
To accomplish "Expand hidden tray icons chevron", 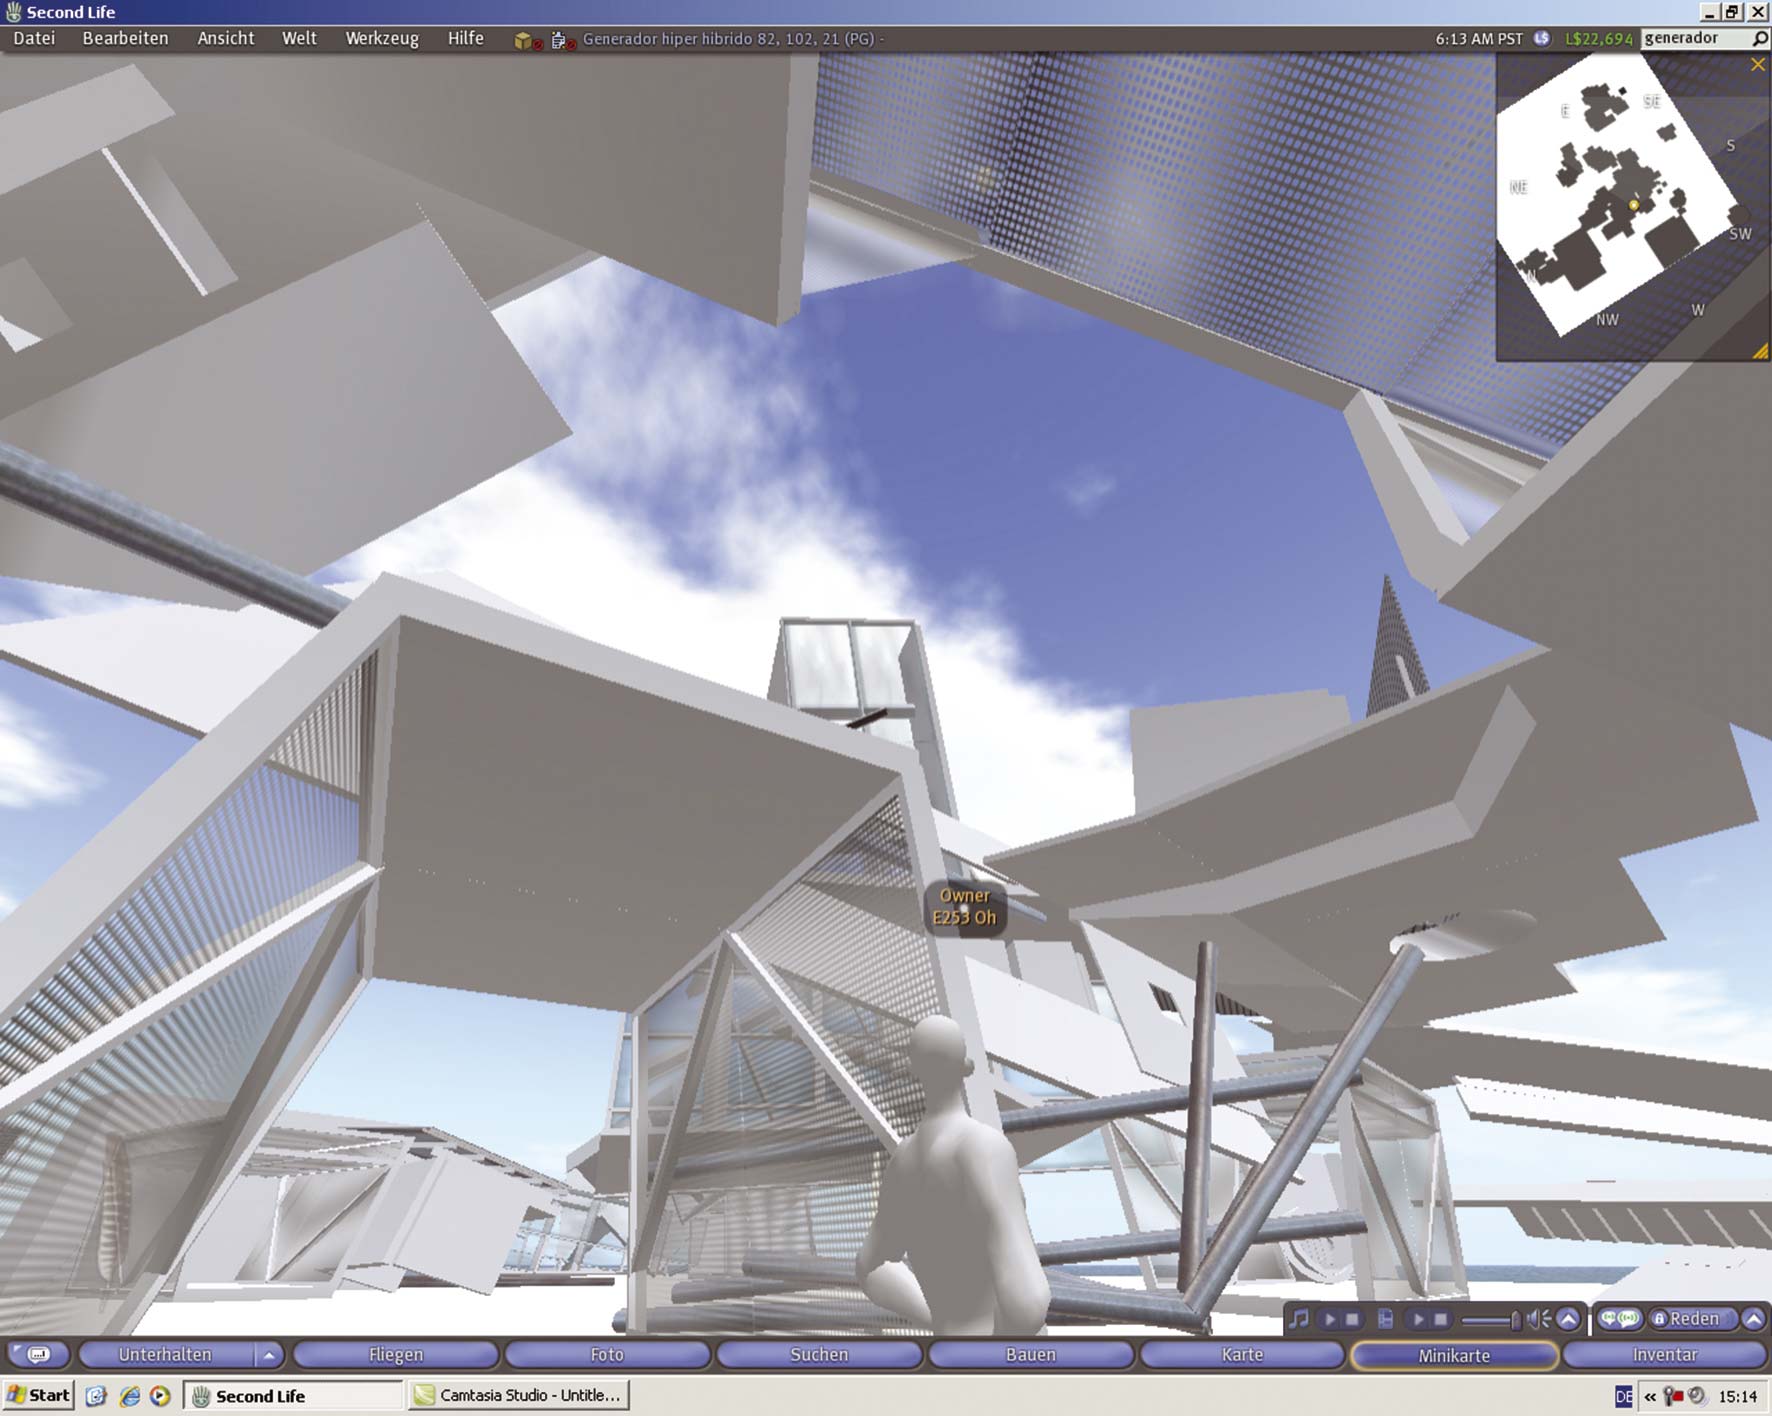I will [x=1650, y=1397].
